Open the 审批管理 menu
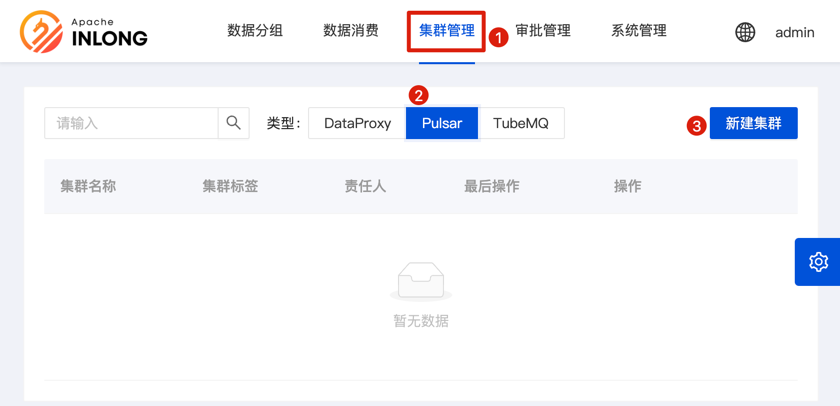 tap(543, 31)
